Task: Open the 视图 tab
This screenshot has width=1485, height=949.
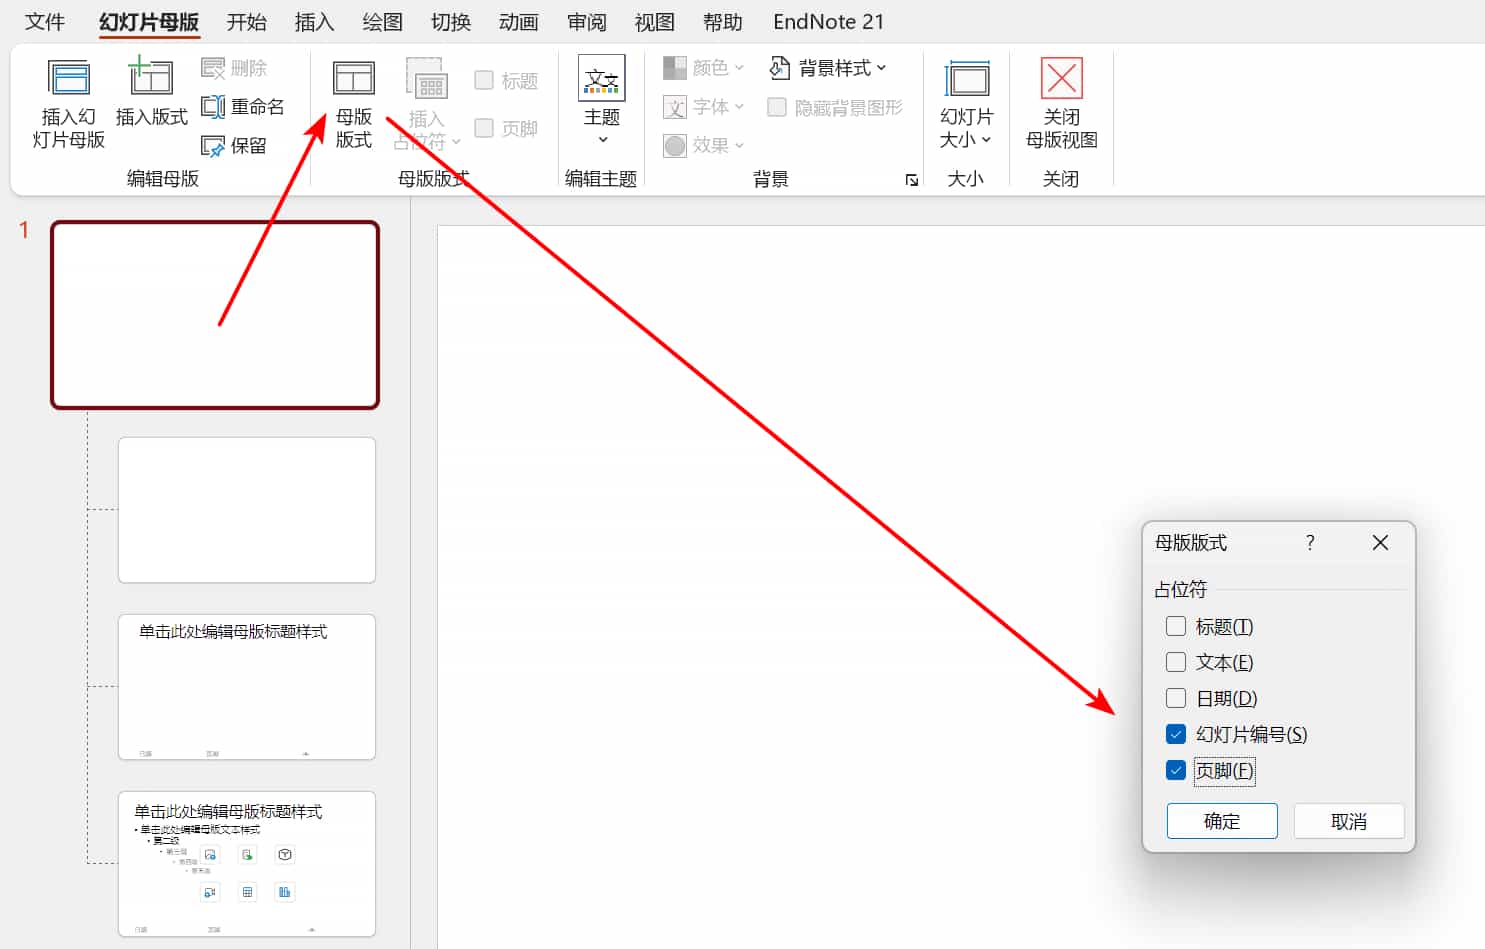Action: pyautogui.click(x=654, y=22)
